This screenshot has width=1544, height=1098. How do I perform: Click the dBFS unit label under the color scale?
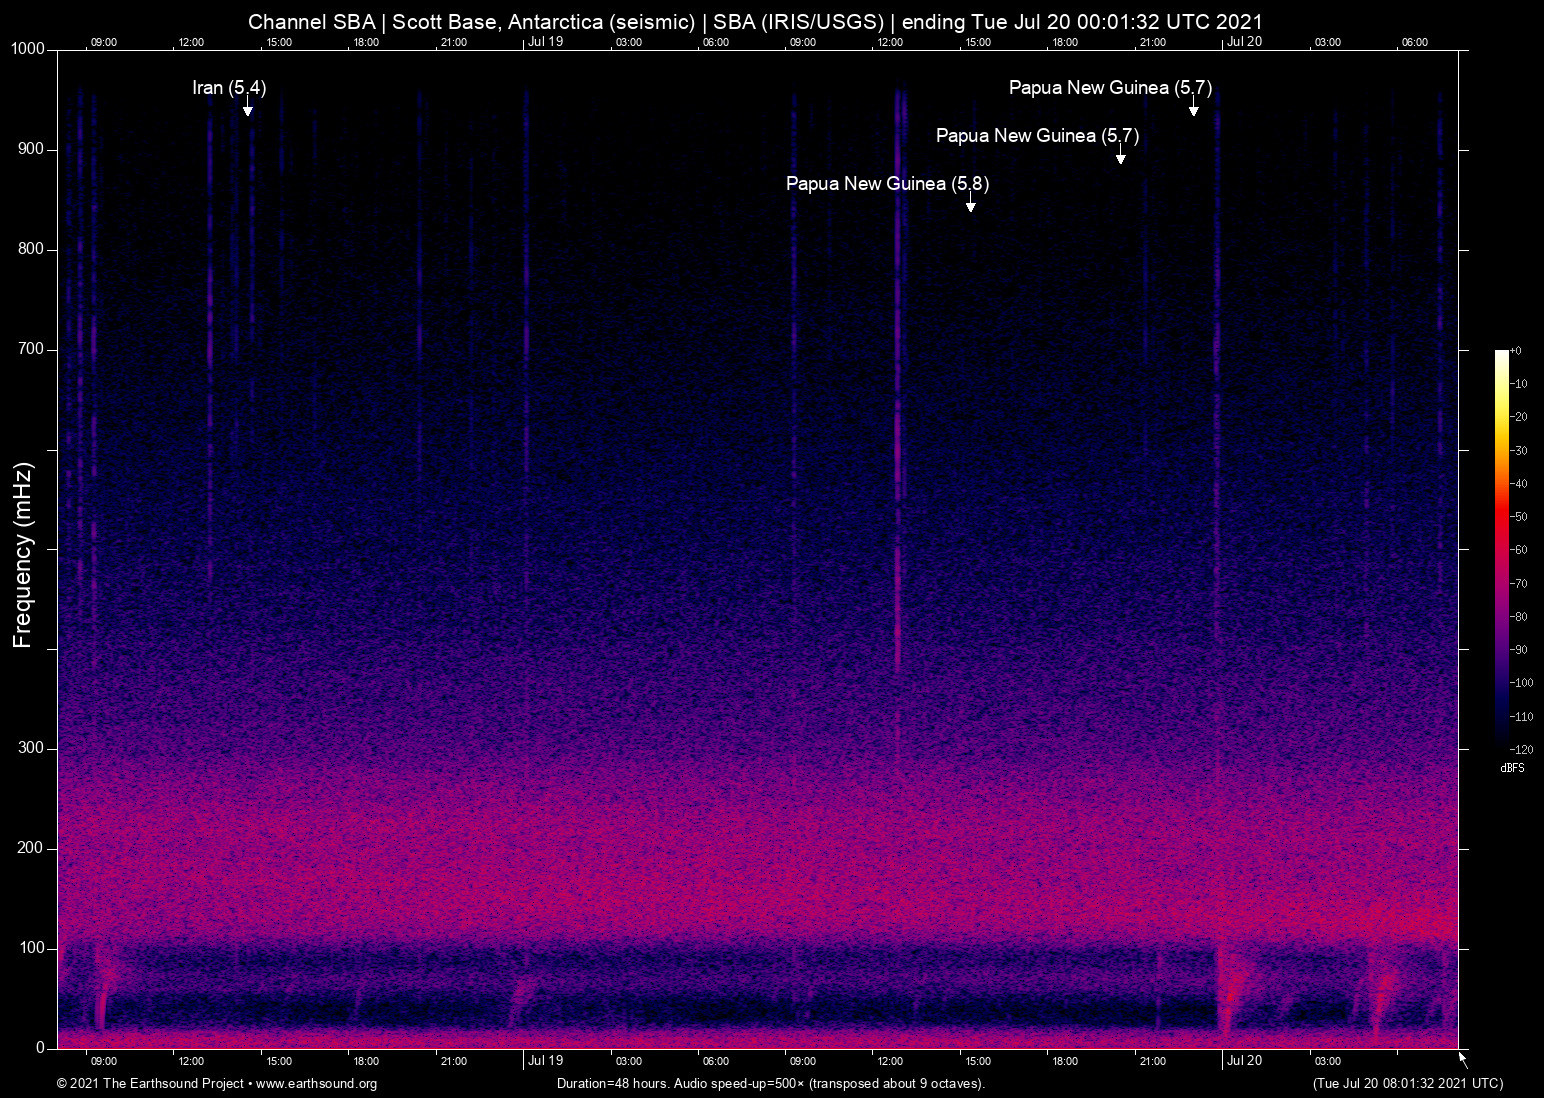pos(1512,768)
